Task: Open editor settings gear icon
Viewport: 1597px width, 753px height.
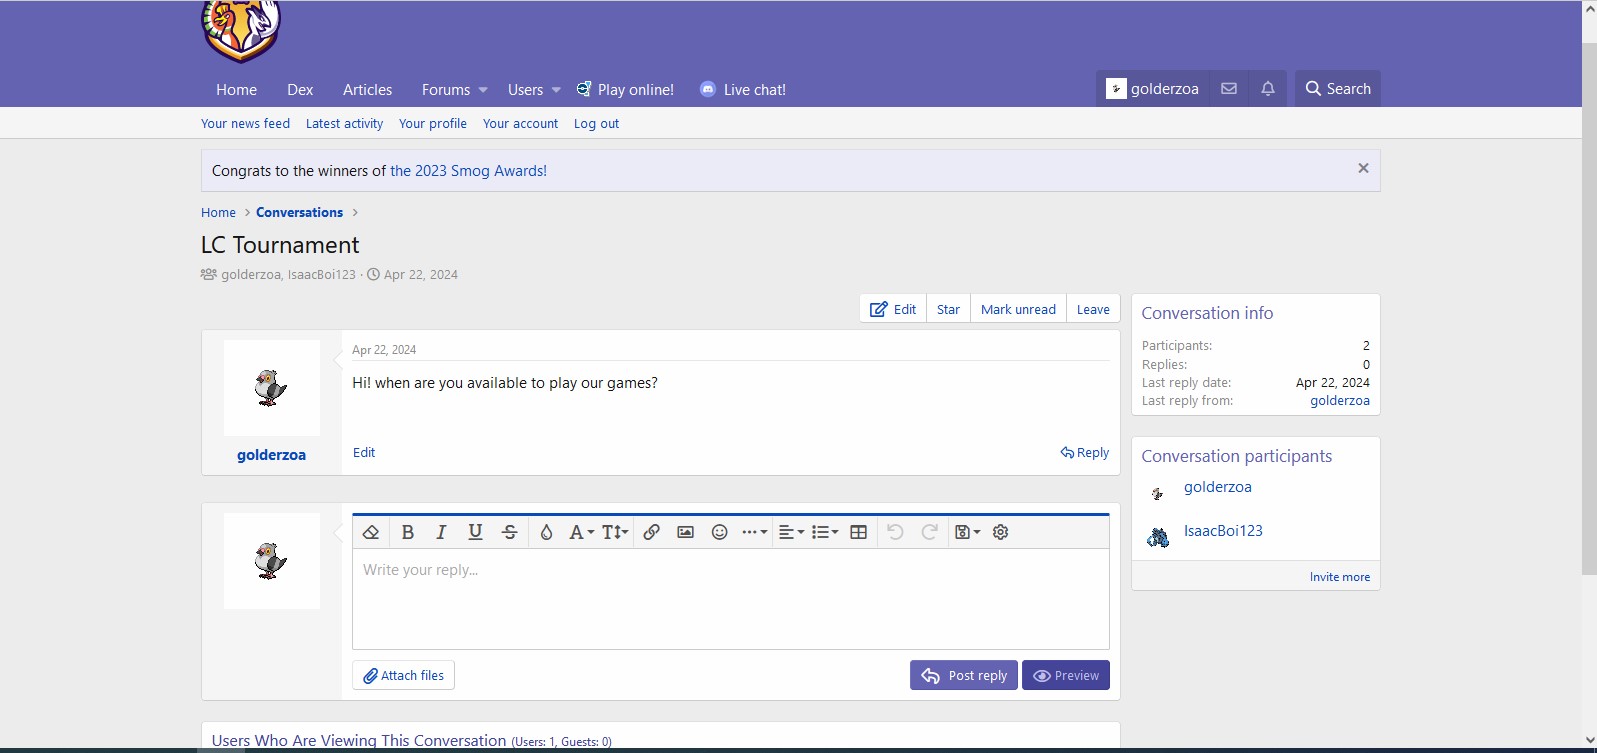Action: pyautogui.click(x=1000, y=532)
